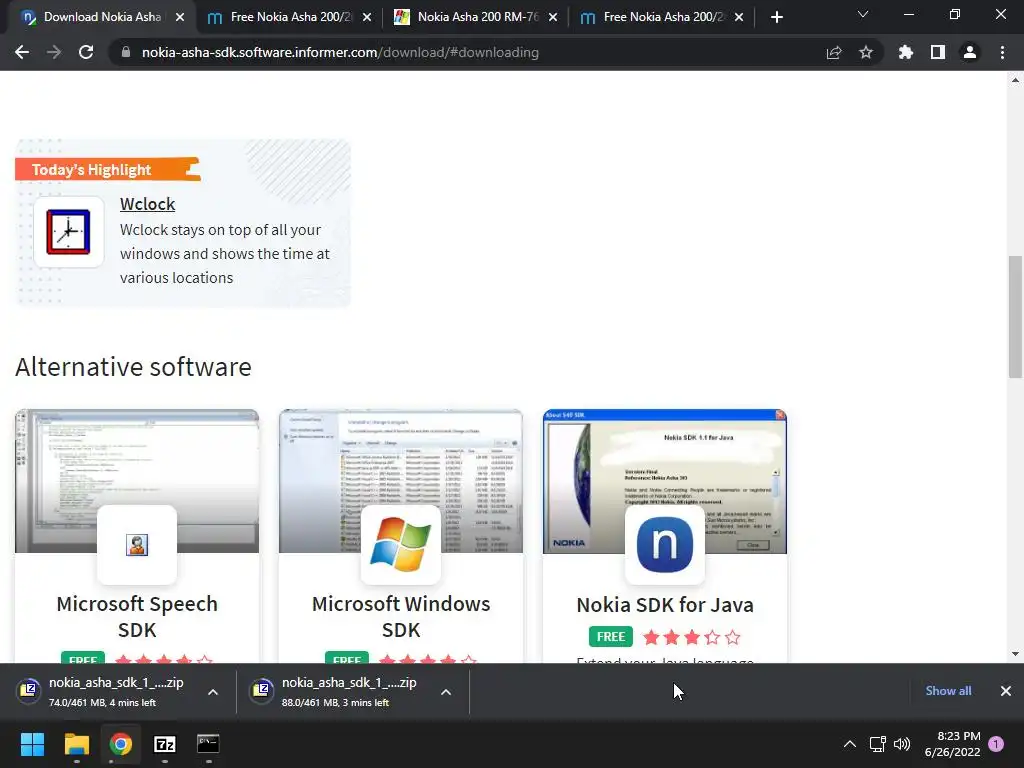Switch to Nokia Asha 200 RM-76 tab
1024x768 pixels.
(x=476, y=17)
